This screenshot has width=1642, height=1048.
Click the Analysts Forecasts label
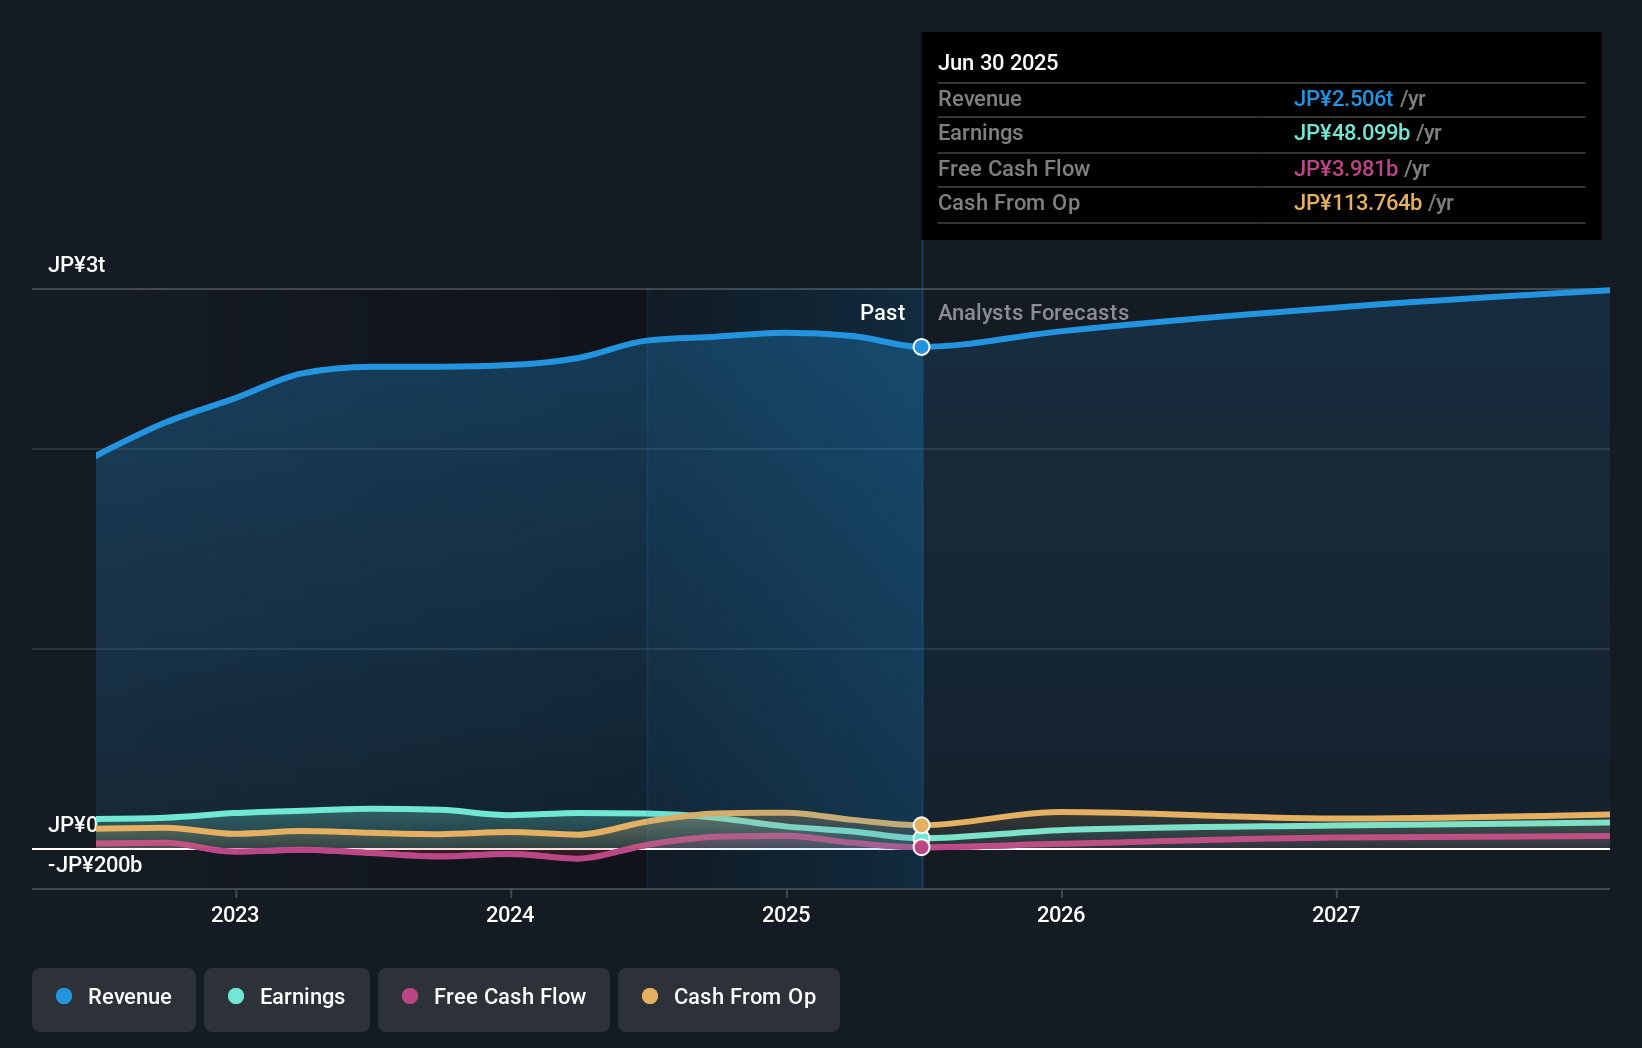pos(1033,313)
